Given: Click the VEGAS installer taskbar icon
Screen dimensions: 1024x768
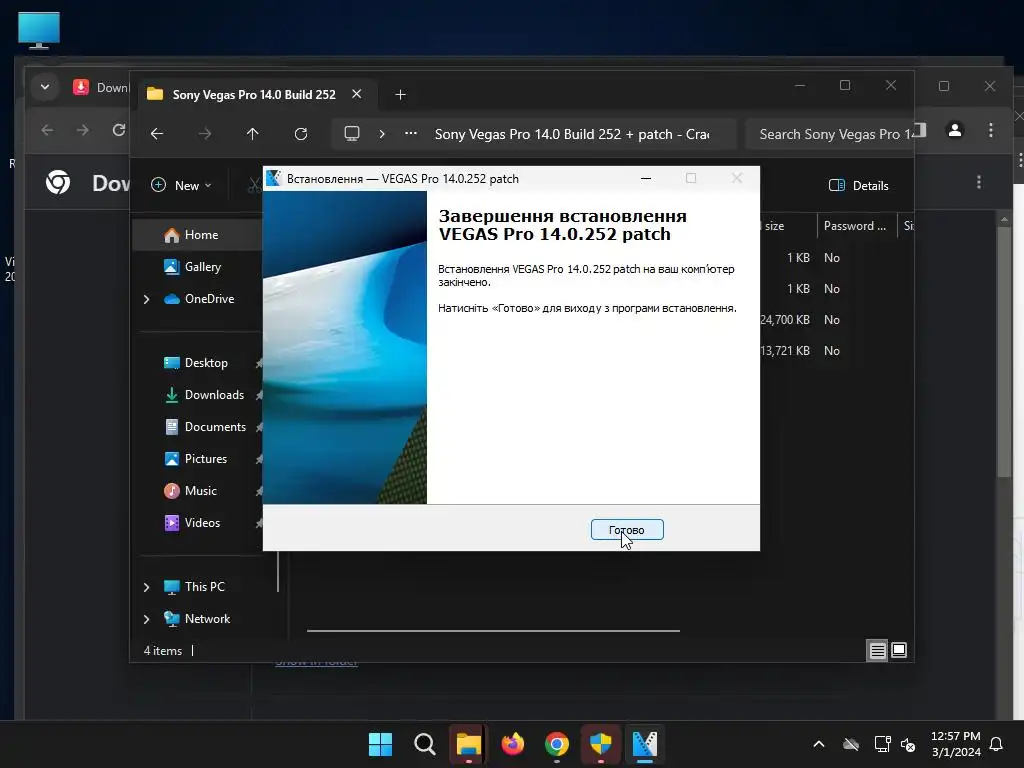Looking at the screenshot, I should pyautogui.click(x=645, y=744).
